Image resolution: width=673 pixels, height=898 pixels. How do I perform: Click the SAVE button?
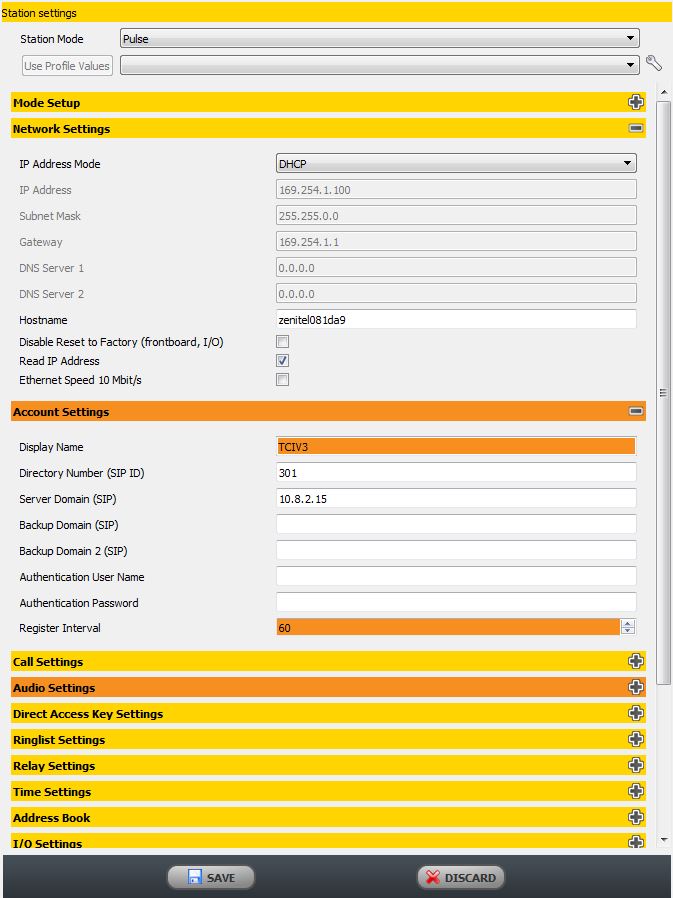coord(211,877)
